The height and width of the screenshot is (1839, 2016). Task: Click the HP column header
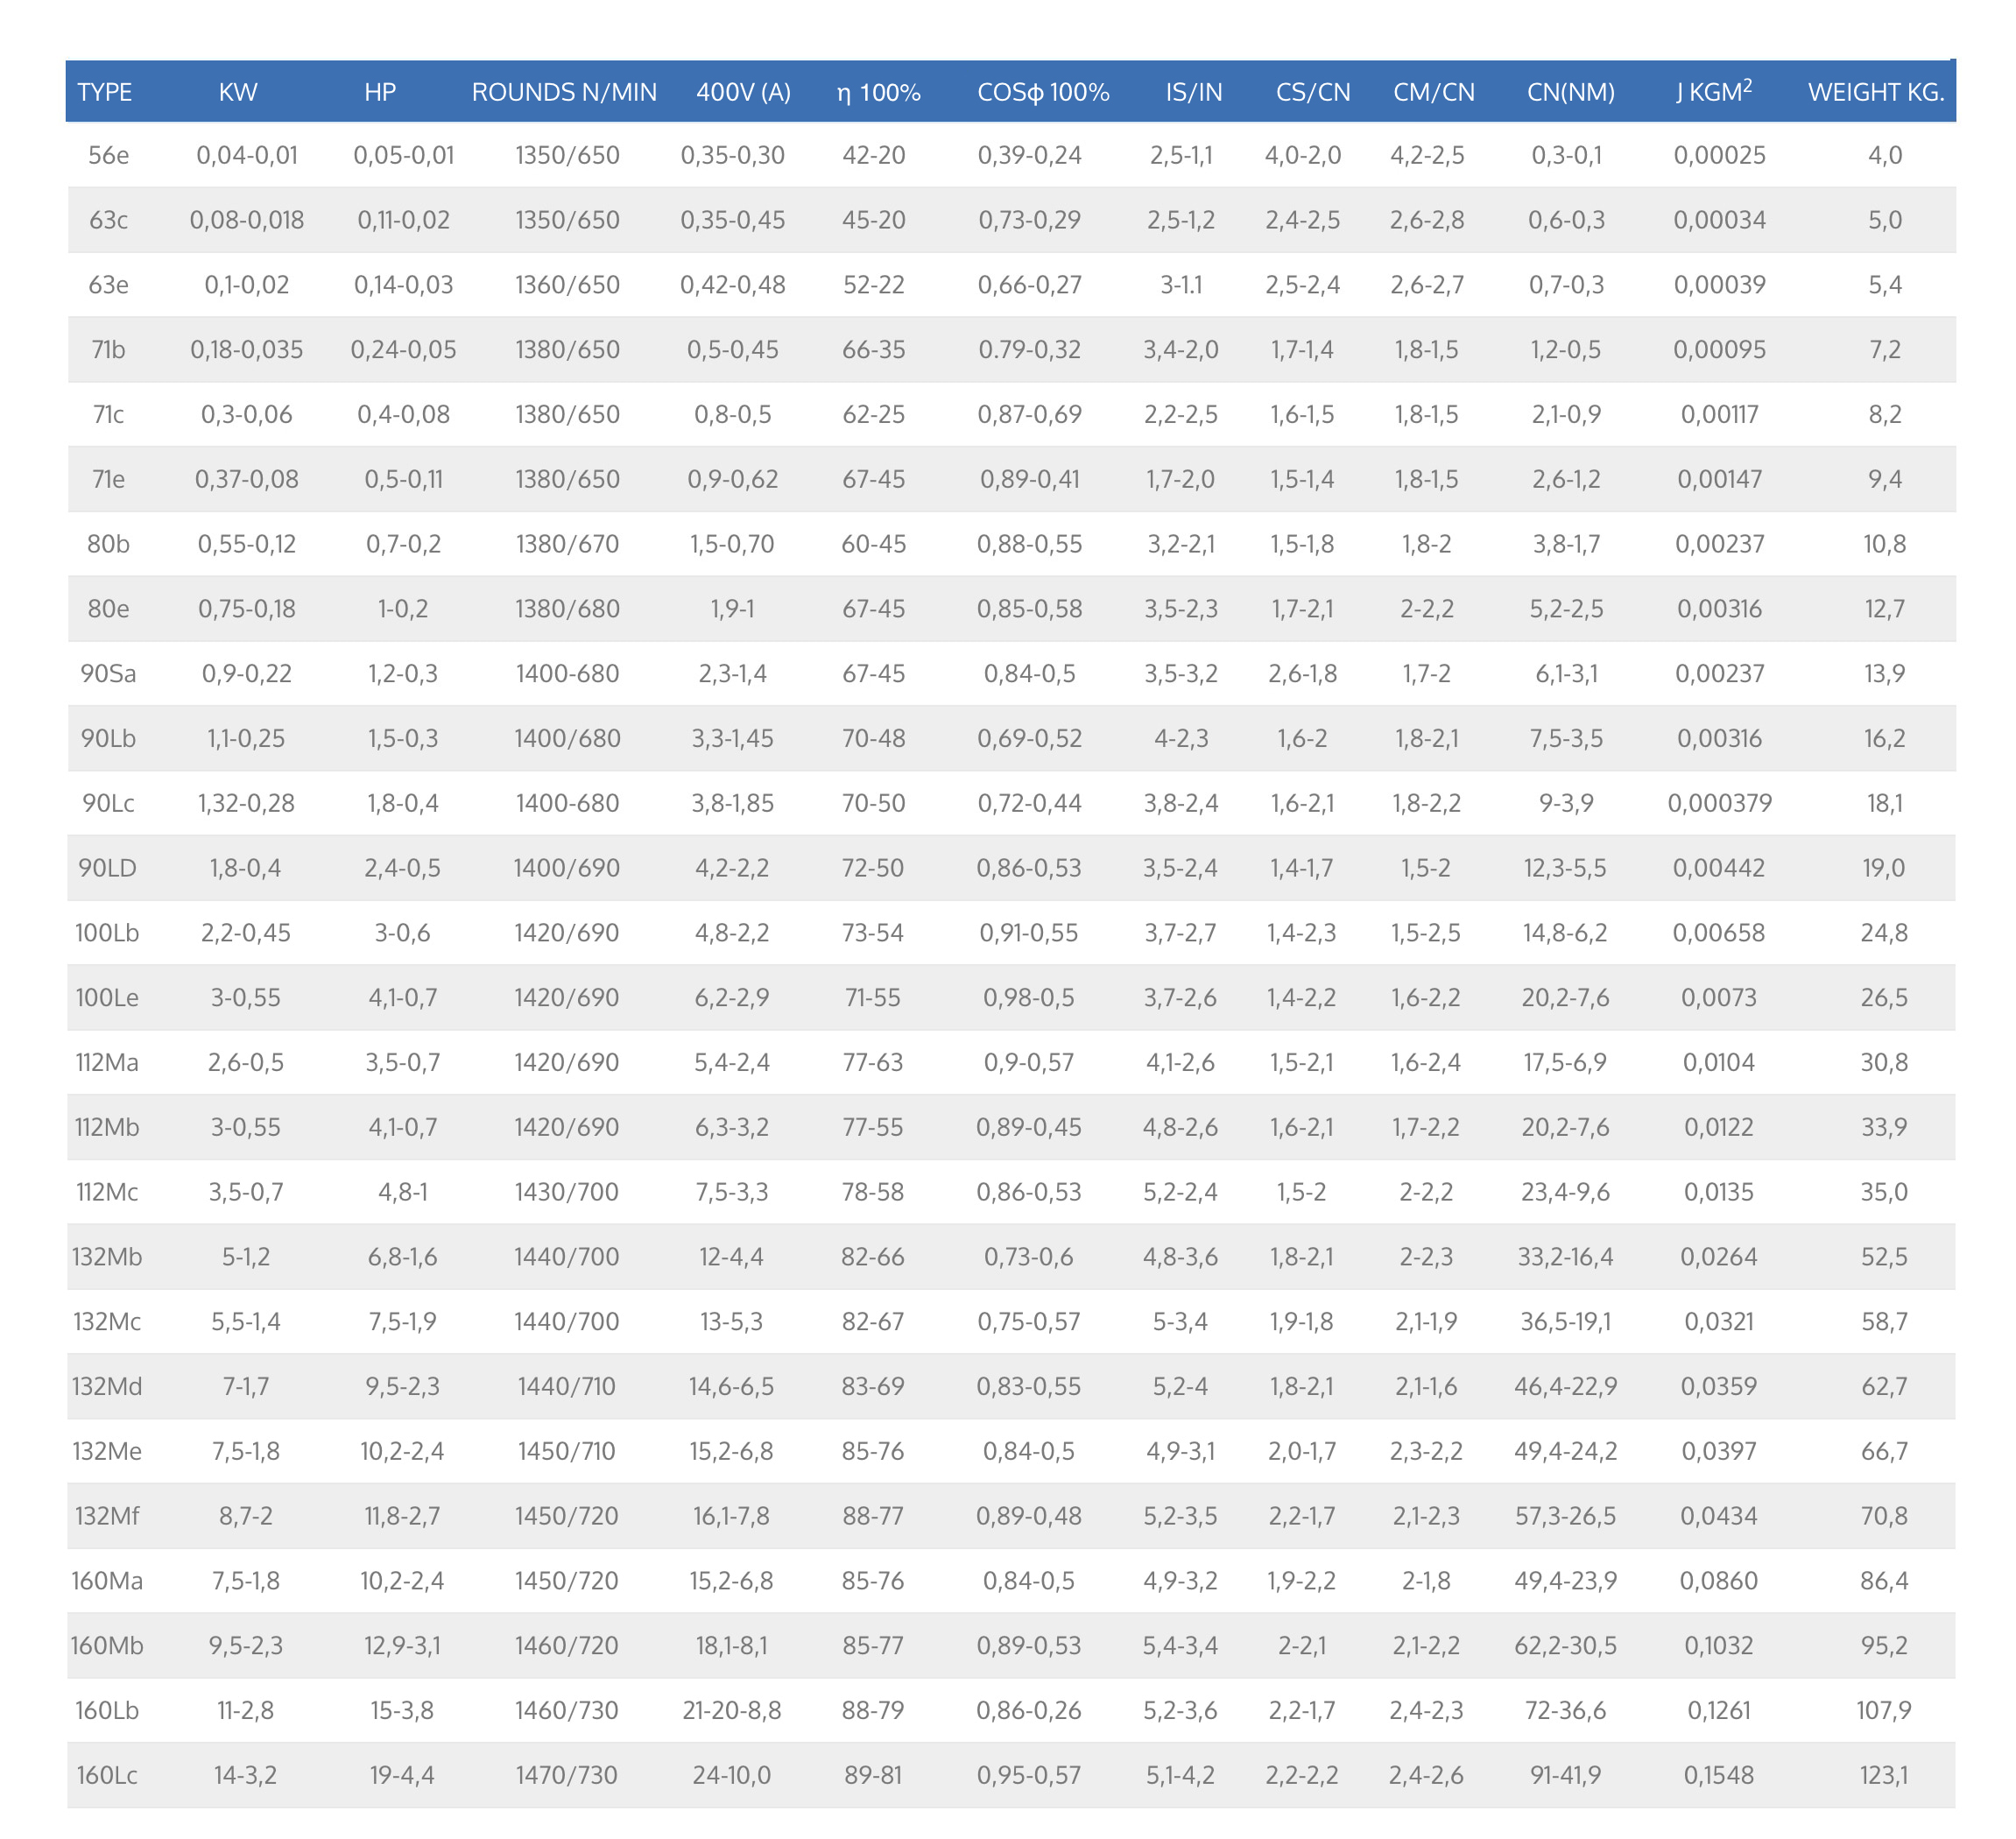pyautogui.click(x=380, y=92)
